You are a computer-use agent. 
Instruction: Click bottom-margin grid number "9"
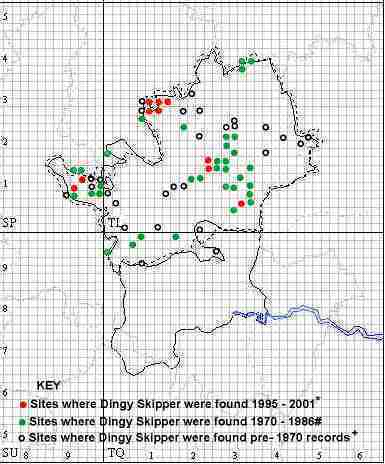(x=68, y=454)
